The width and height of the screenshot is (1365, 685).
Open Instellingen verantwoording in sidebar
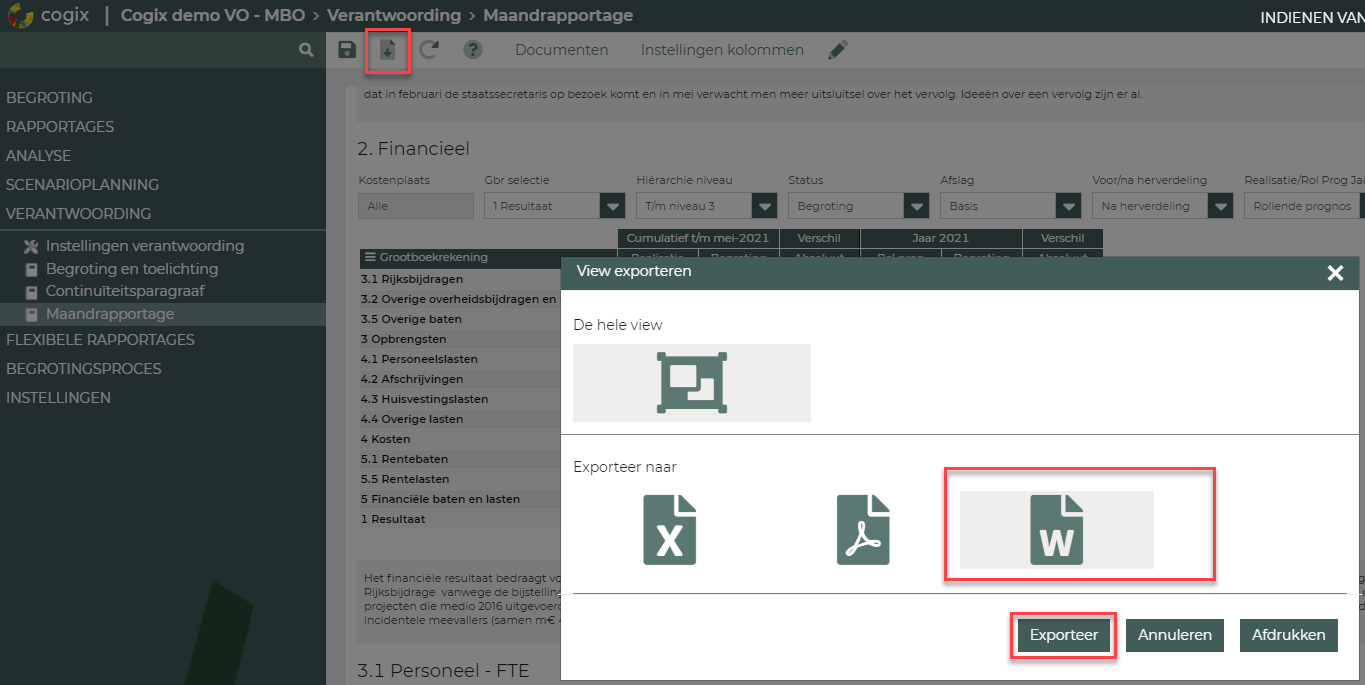click(145, 246)
